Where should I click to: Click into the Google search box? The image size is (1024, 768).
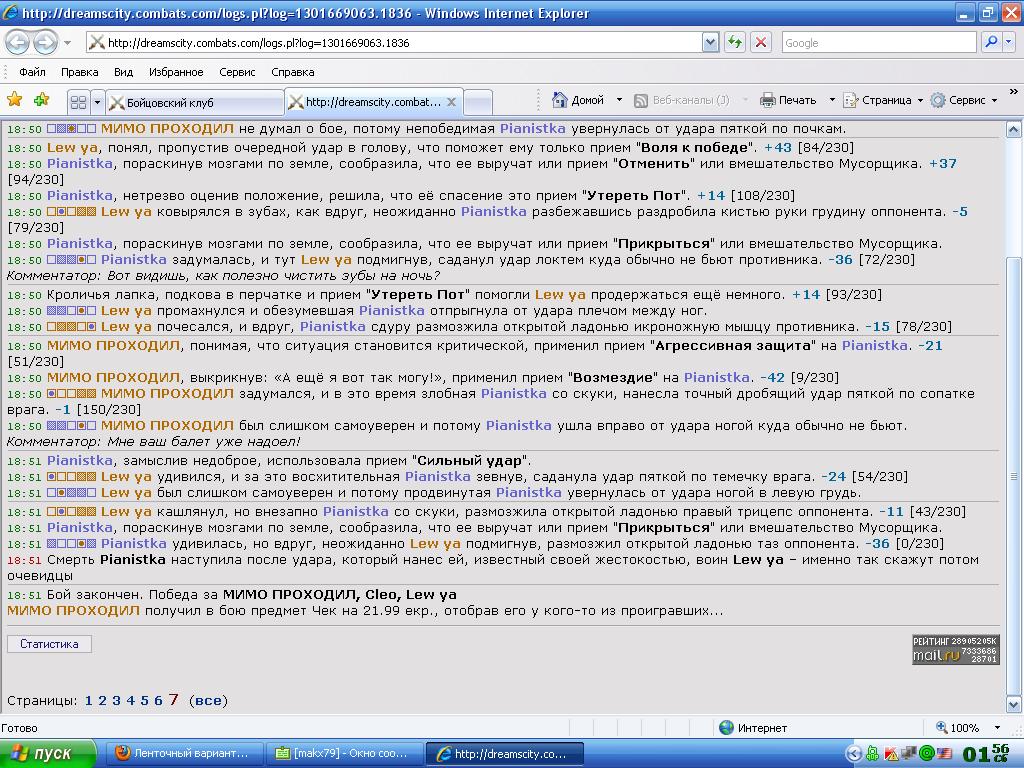879,42
